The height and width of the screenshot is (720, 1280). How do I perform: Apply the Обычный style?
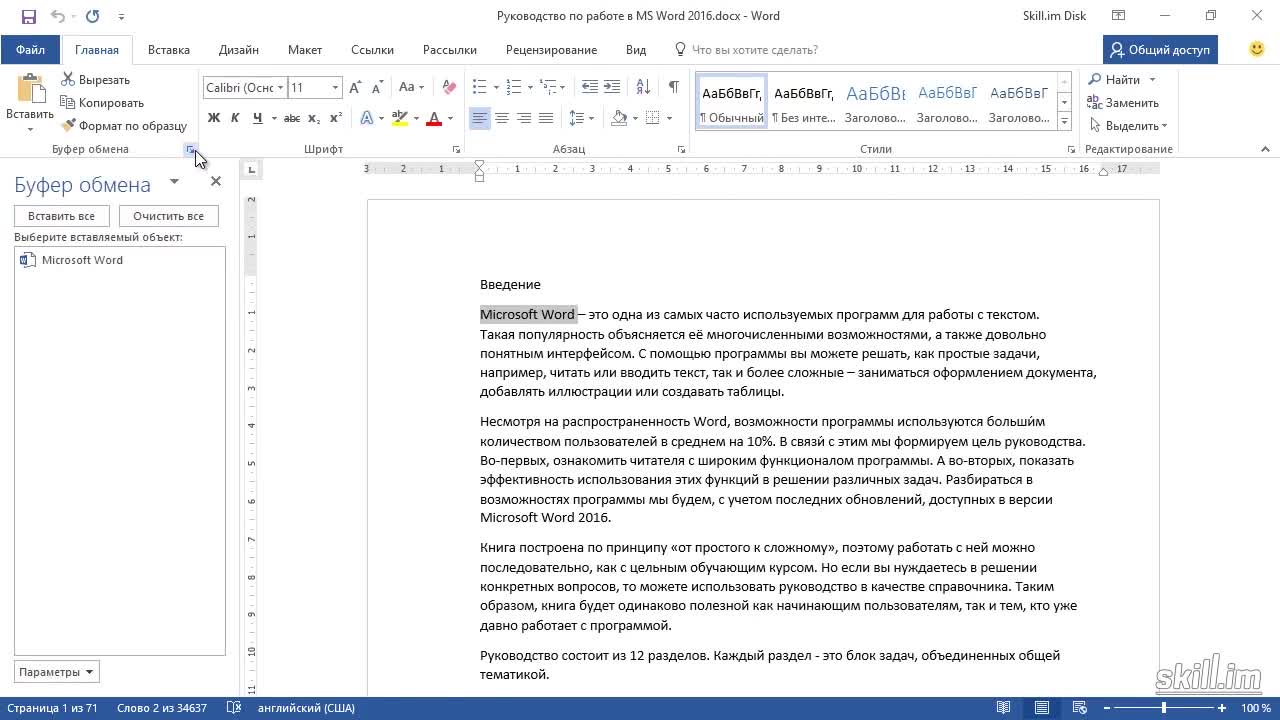(731, 101)
